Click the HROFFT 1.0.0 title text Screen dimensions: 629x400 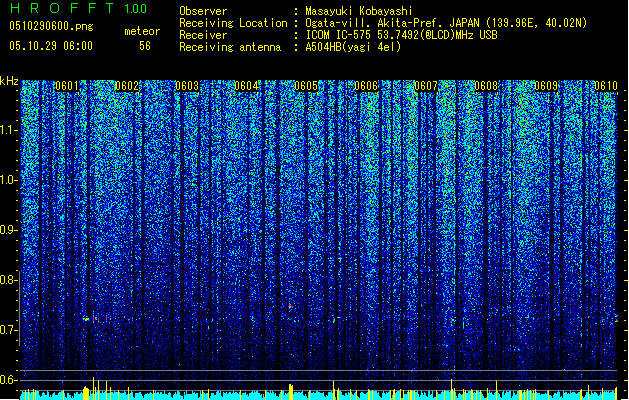(x=78, y=8)
